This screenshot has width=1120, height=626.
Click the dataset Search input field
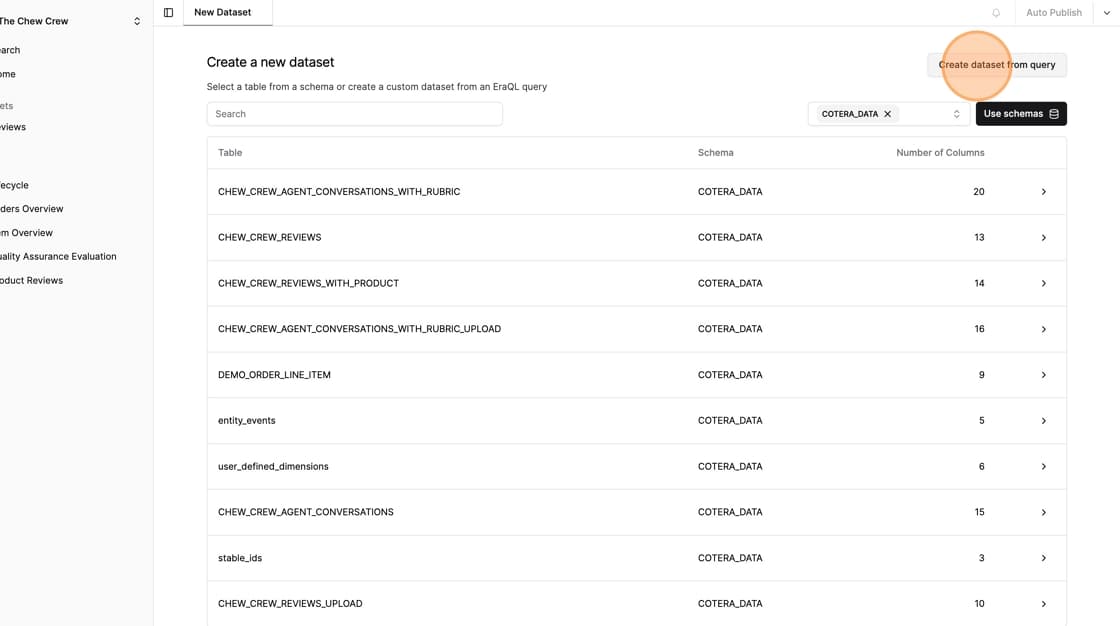click(354, 114)
